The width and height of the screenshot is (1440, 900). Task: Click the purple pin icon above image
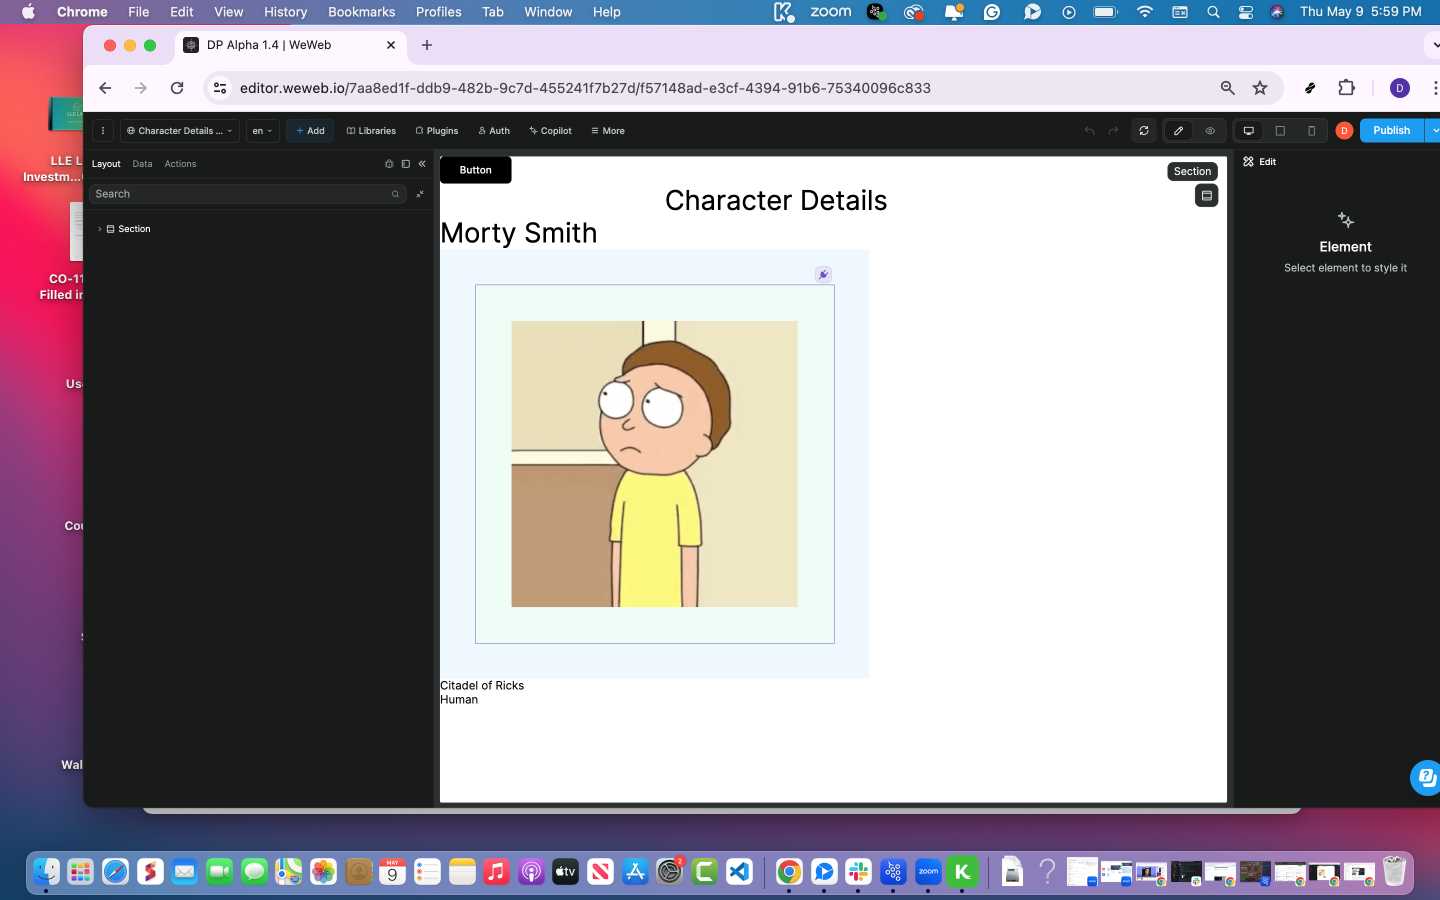[x=823, y=275]
